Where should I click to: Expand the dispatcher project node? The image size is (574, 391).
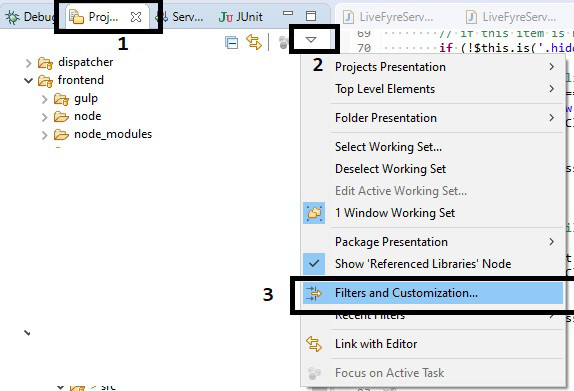tap(29, 63)
